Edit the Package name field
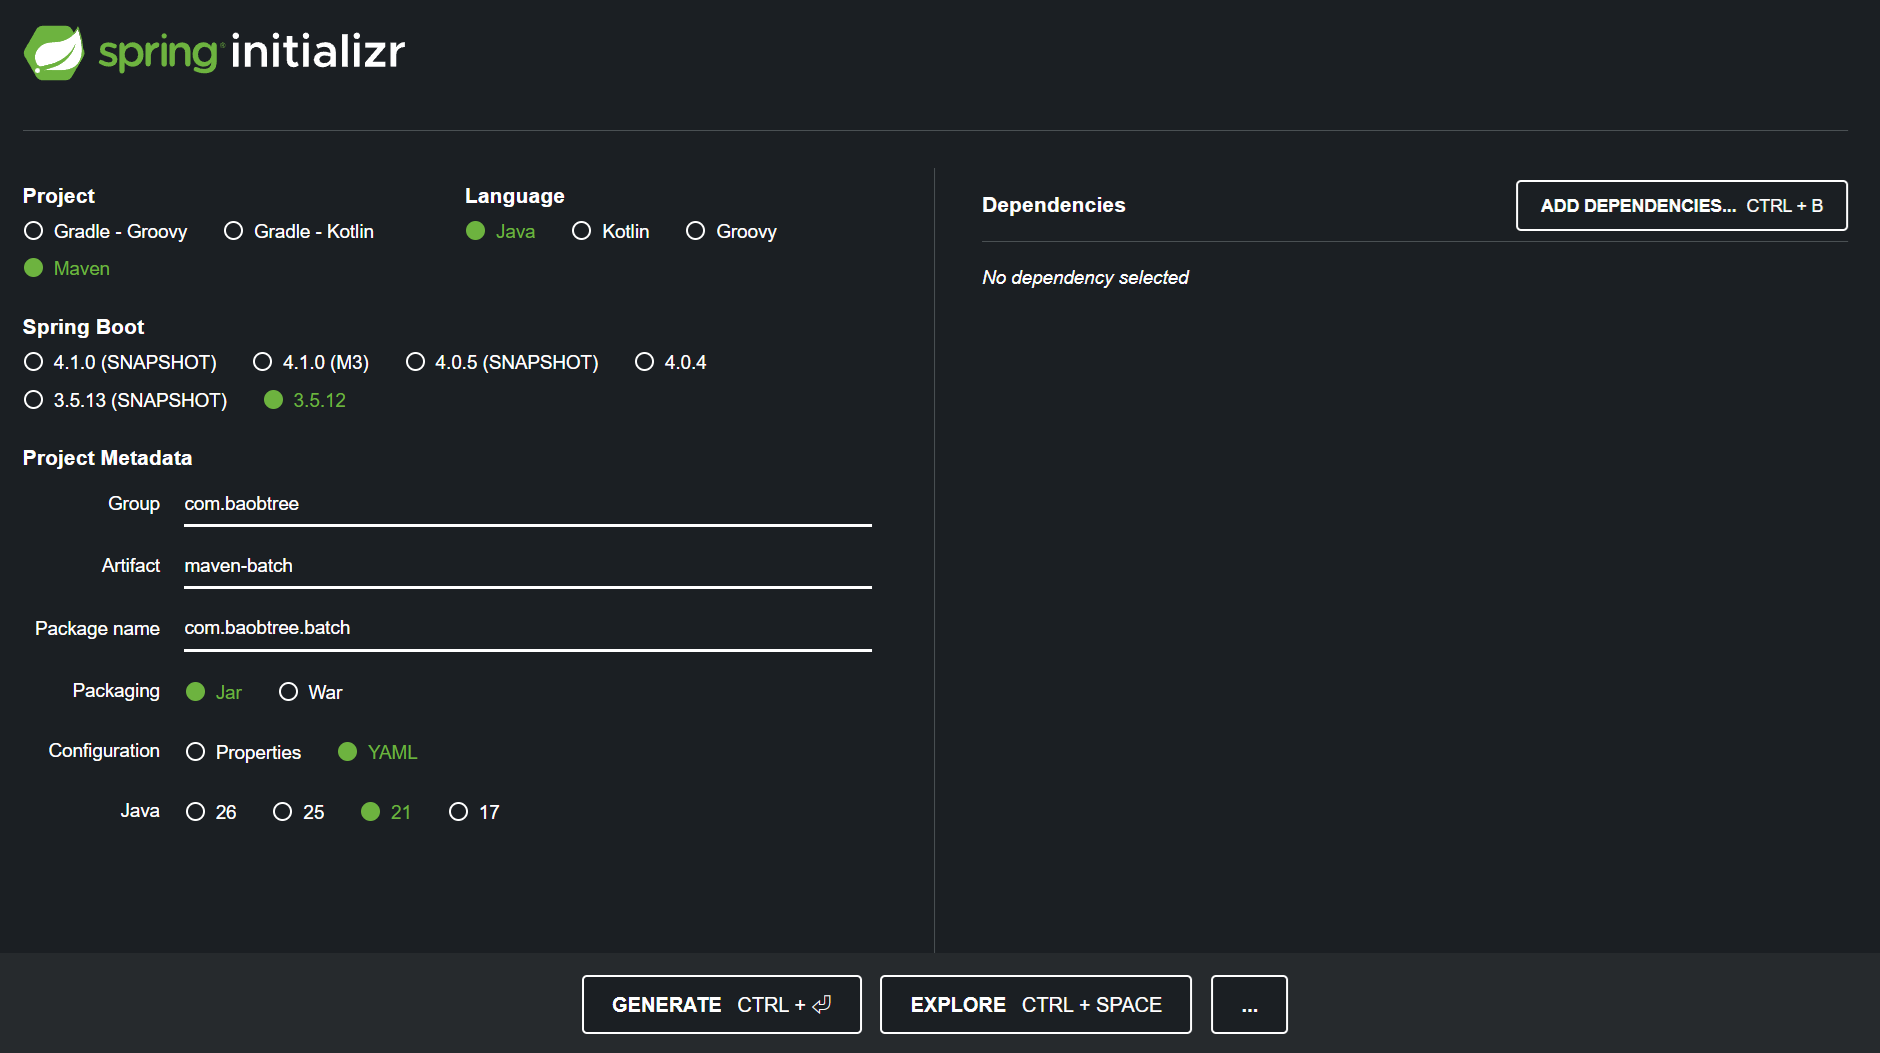 coord(528,628)
